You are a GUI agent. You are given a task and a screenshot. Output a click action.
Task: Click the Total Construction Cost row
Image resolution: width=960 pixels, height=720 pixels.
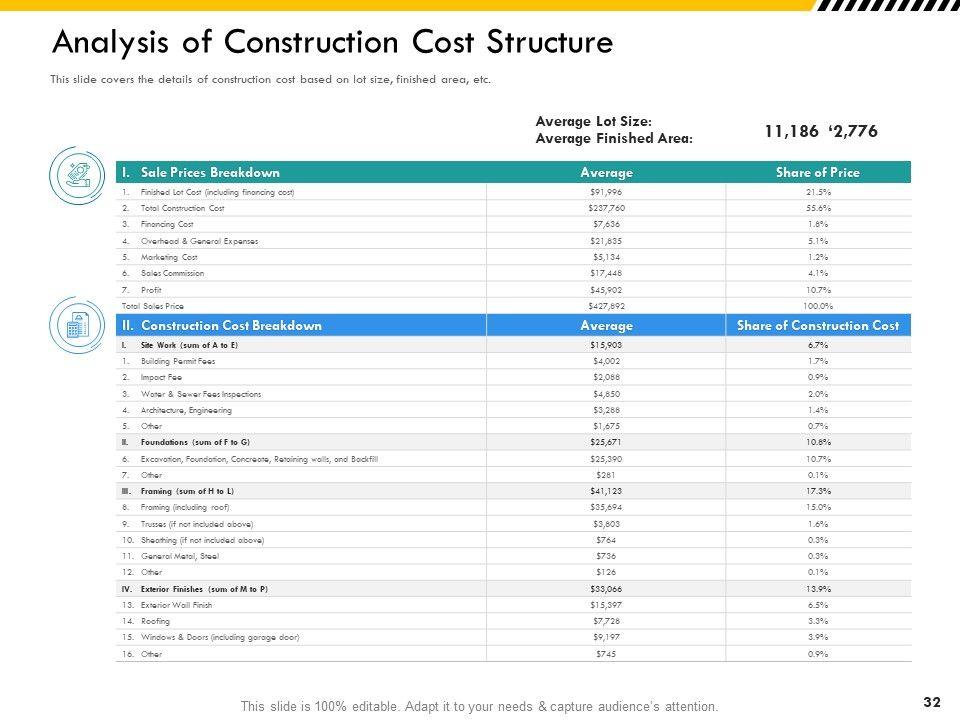pyautogui.click(x=183, y=208)
